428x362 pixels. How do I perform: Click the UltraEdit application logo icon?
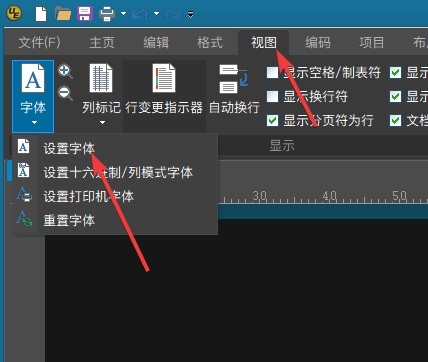click(x=14, y=14)
